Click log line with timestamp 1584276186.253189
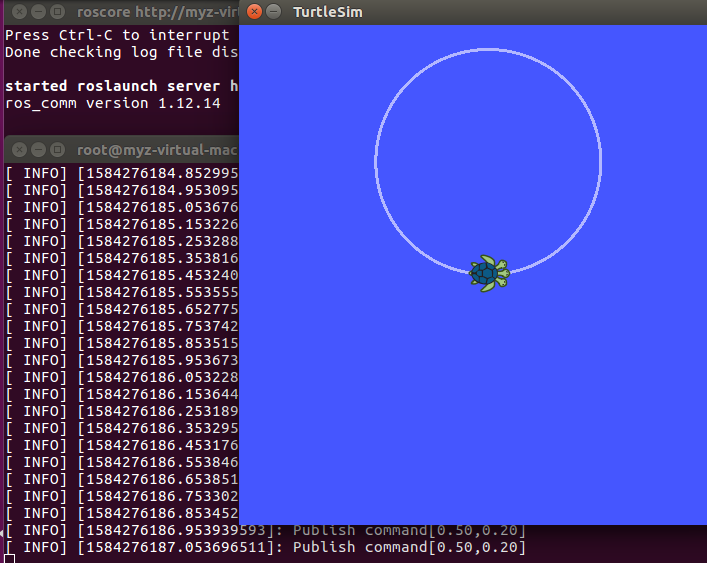Screen dimensions: 707x563 click(122, 412)
